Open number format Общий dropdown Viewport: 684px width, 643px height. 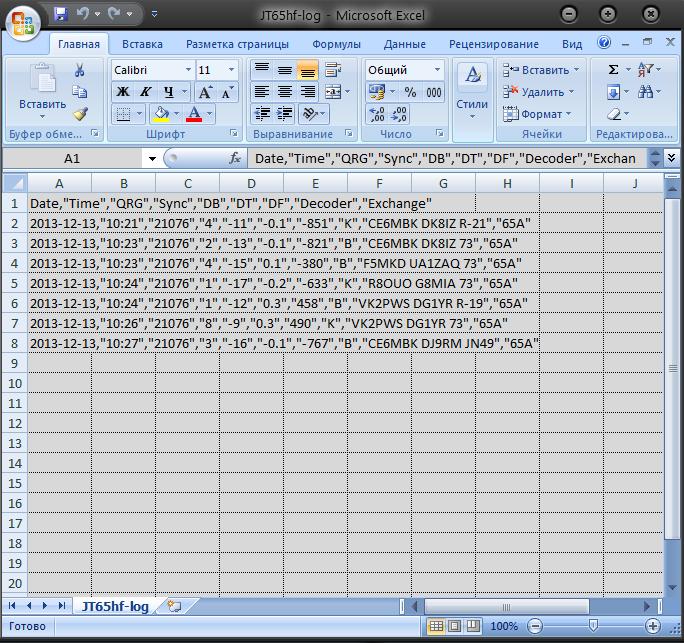click(x=437, y=70)
